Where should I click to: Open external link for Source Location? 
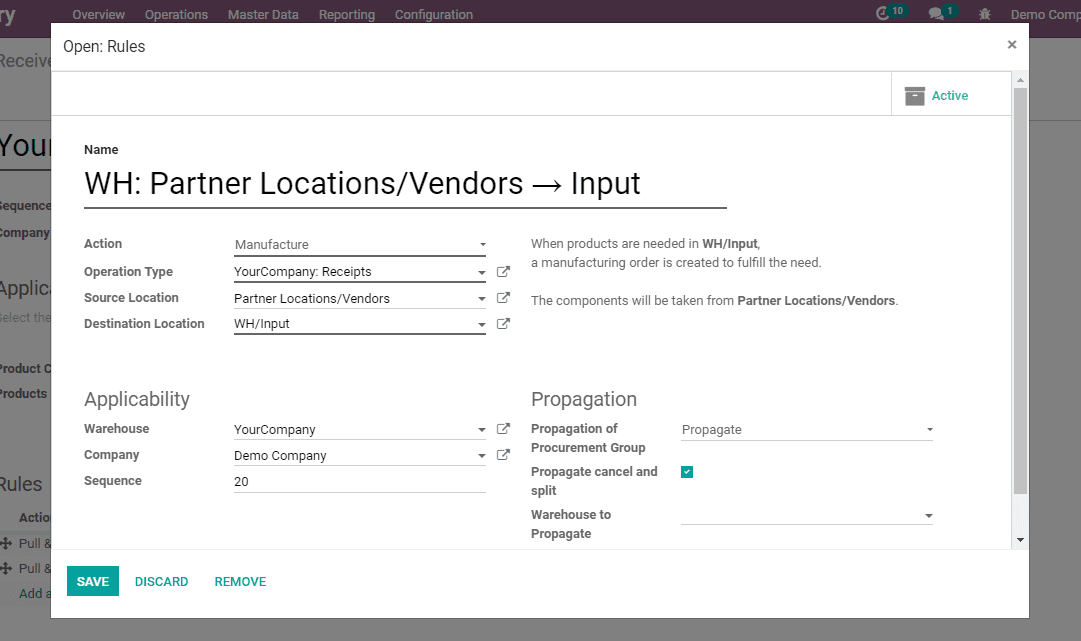click(503, 298)
